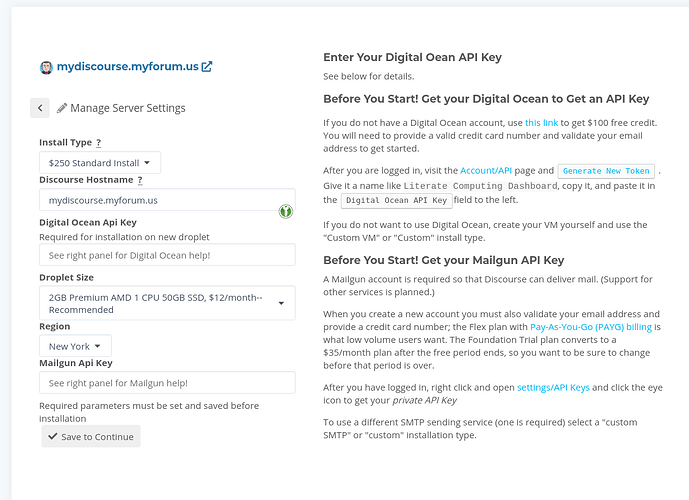
Task: Click the 'private API Key' italic text
Action: pos(424,400)
